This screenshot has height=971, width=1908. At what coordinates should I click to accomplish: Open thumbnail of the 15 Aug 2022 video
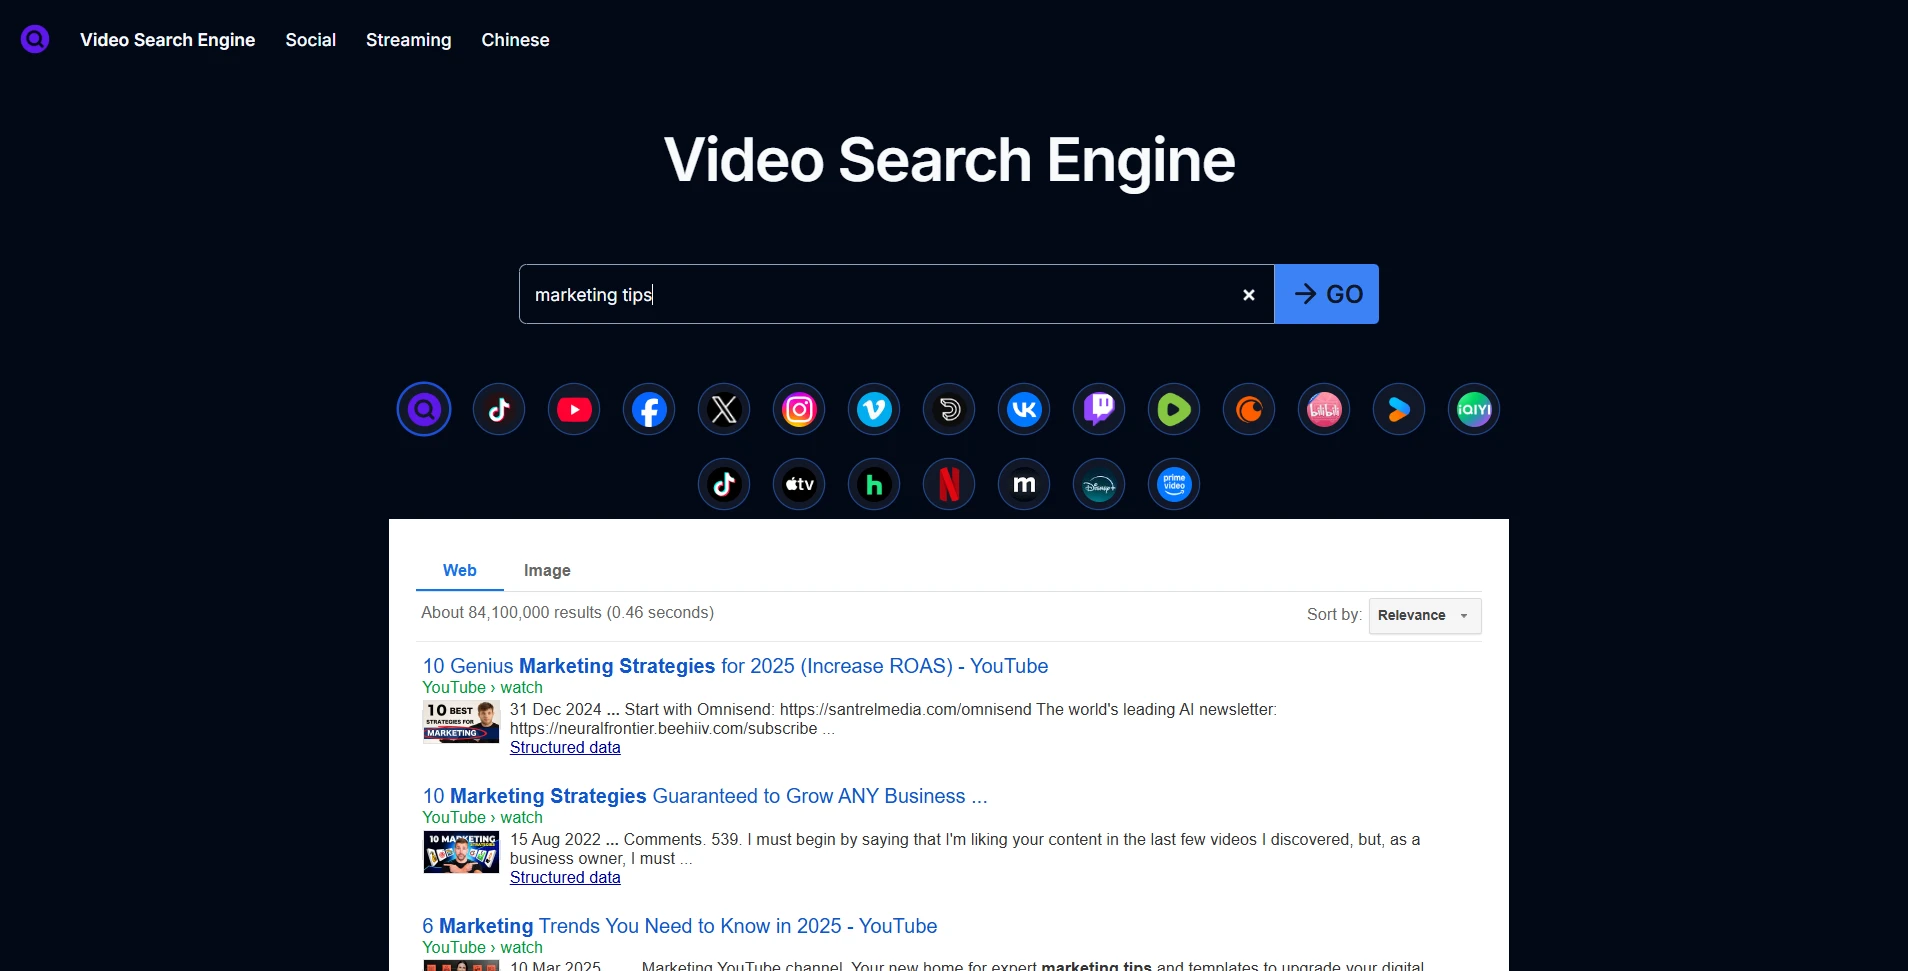(x=461, y=852)
